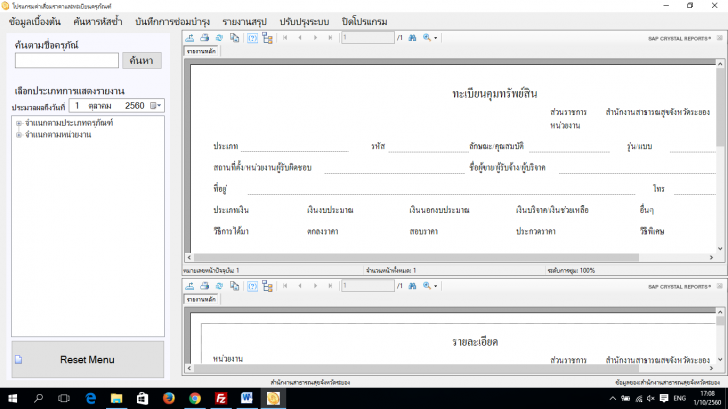Go to next page in top viewer
This screenshot has height=409, width=728.
315,38
